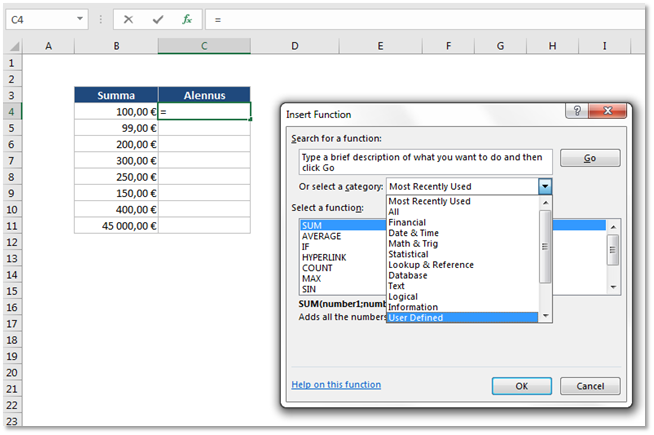Open Insert Function fx icon
Image resolution: width=654 pixels, height=435 pixels.
(186, 19)
